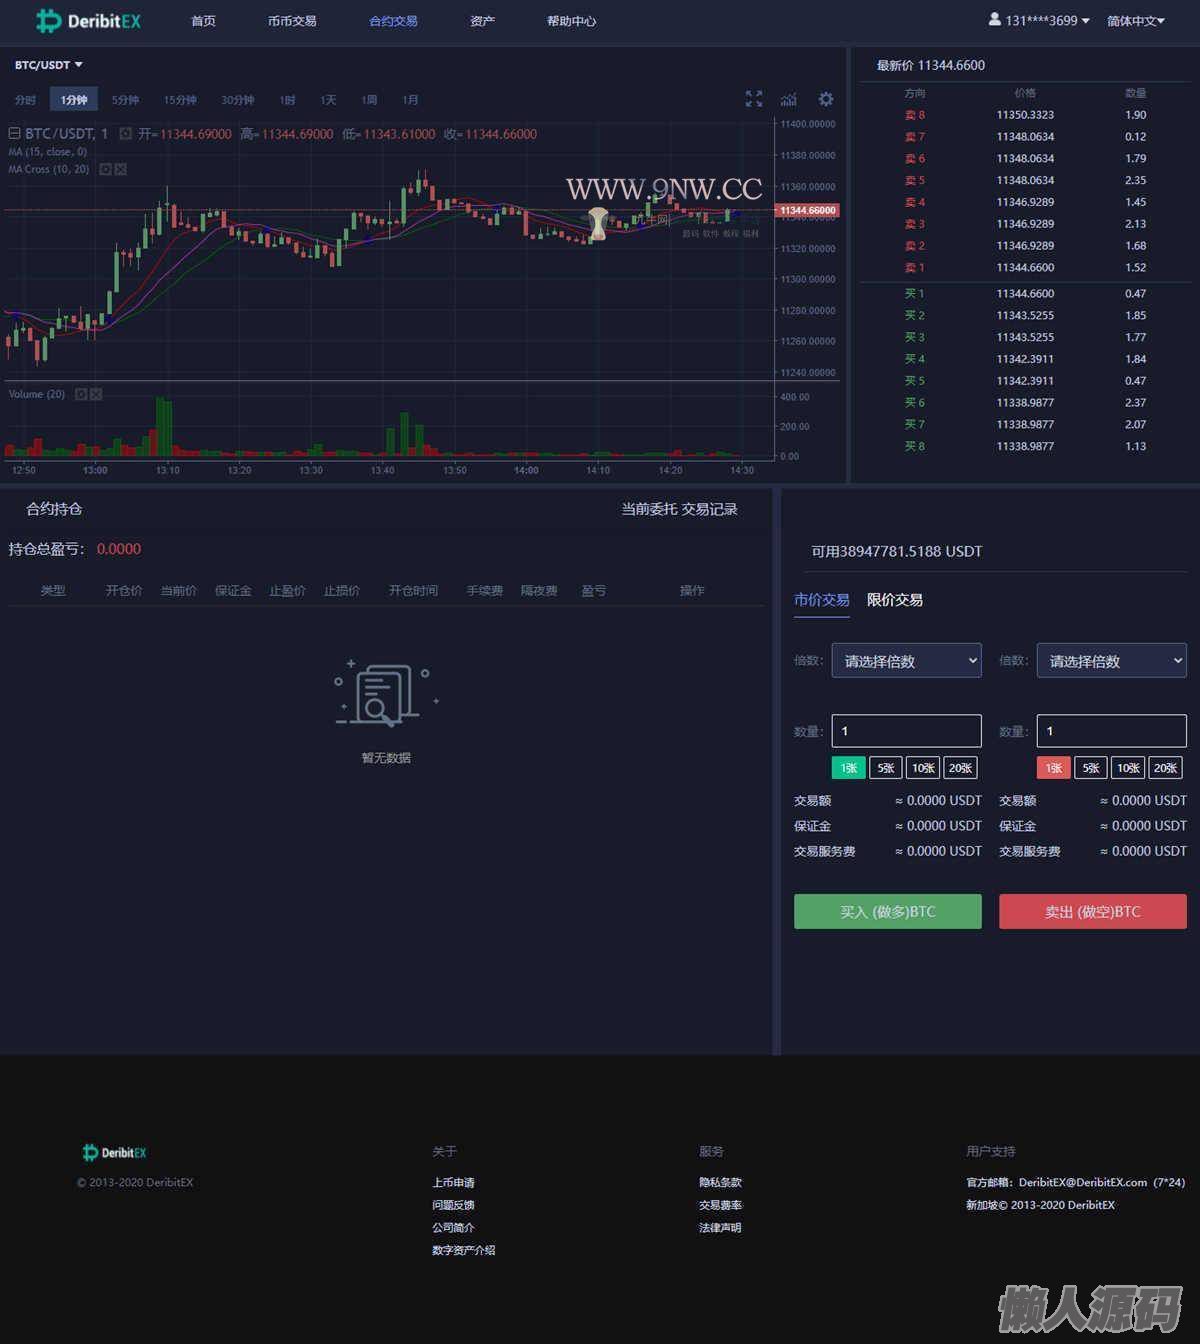Open 交易记录 trade records tab
The height and width of the screenshot is (1344, 1200).
pyautogui.click(x=709, y=509)
